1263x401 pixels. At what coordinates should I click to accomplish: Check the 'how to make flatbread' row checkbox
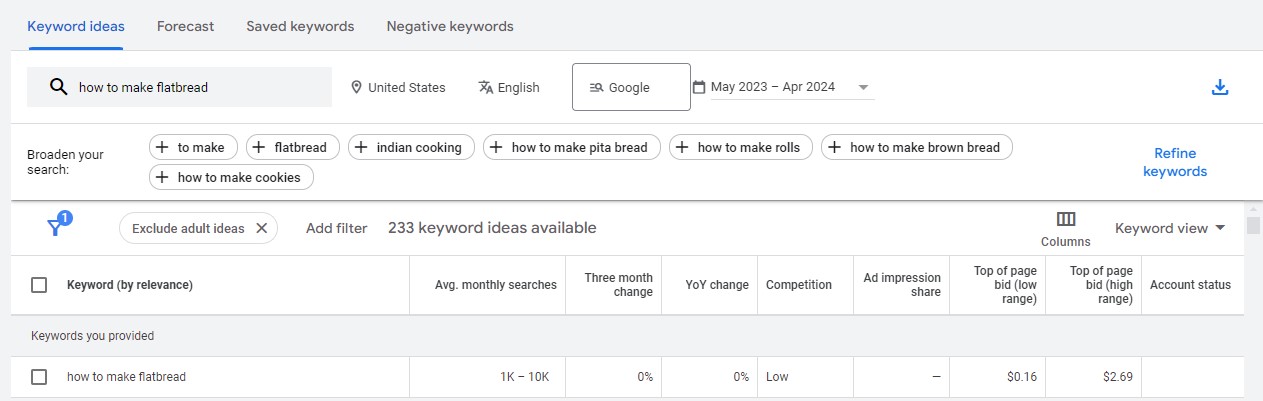coord(39,377)
